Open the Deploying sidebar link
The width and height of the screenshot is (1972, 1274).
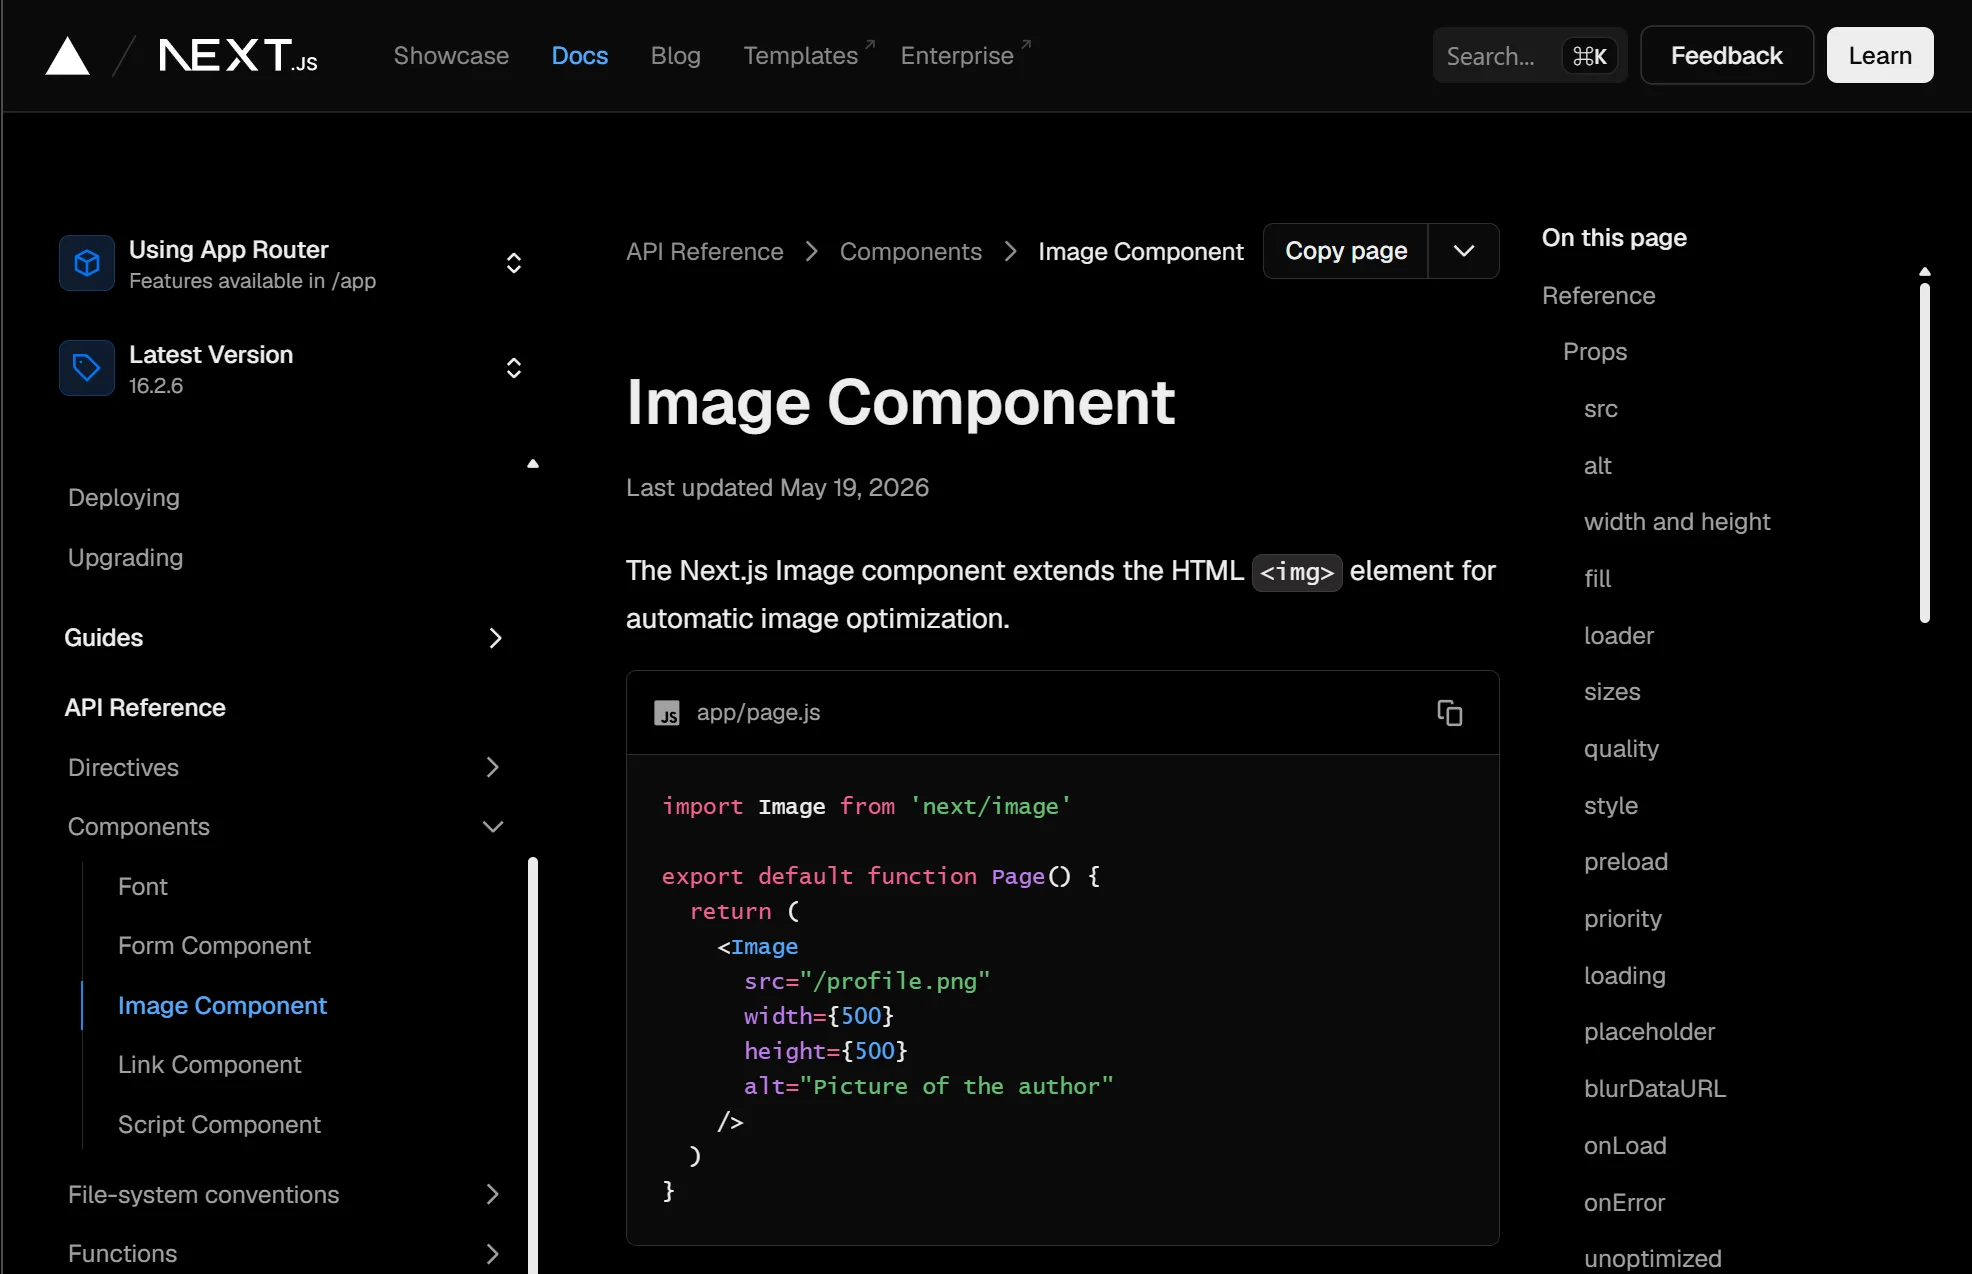(x=124, y=498)
